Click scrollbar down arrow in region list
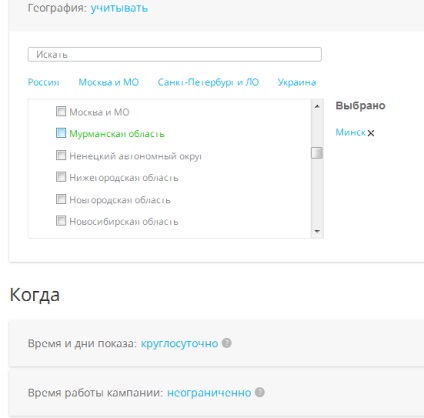This screenshot has height=418, width=424. click(x=317, y=231)
